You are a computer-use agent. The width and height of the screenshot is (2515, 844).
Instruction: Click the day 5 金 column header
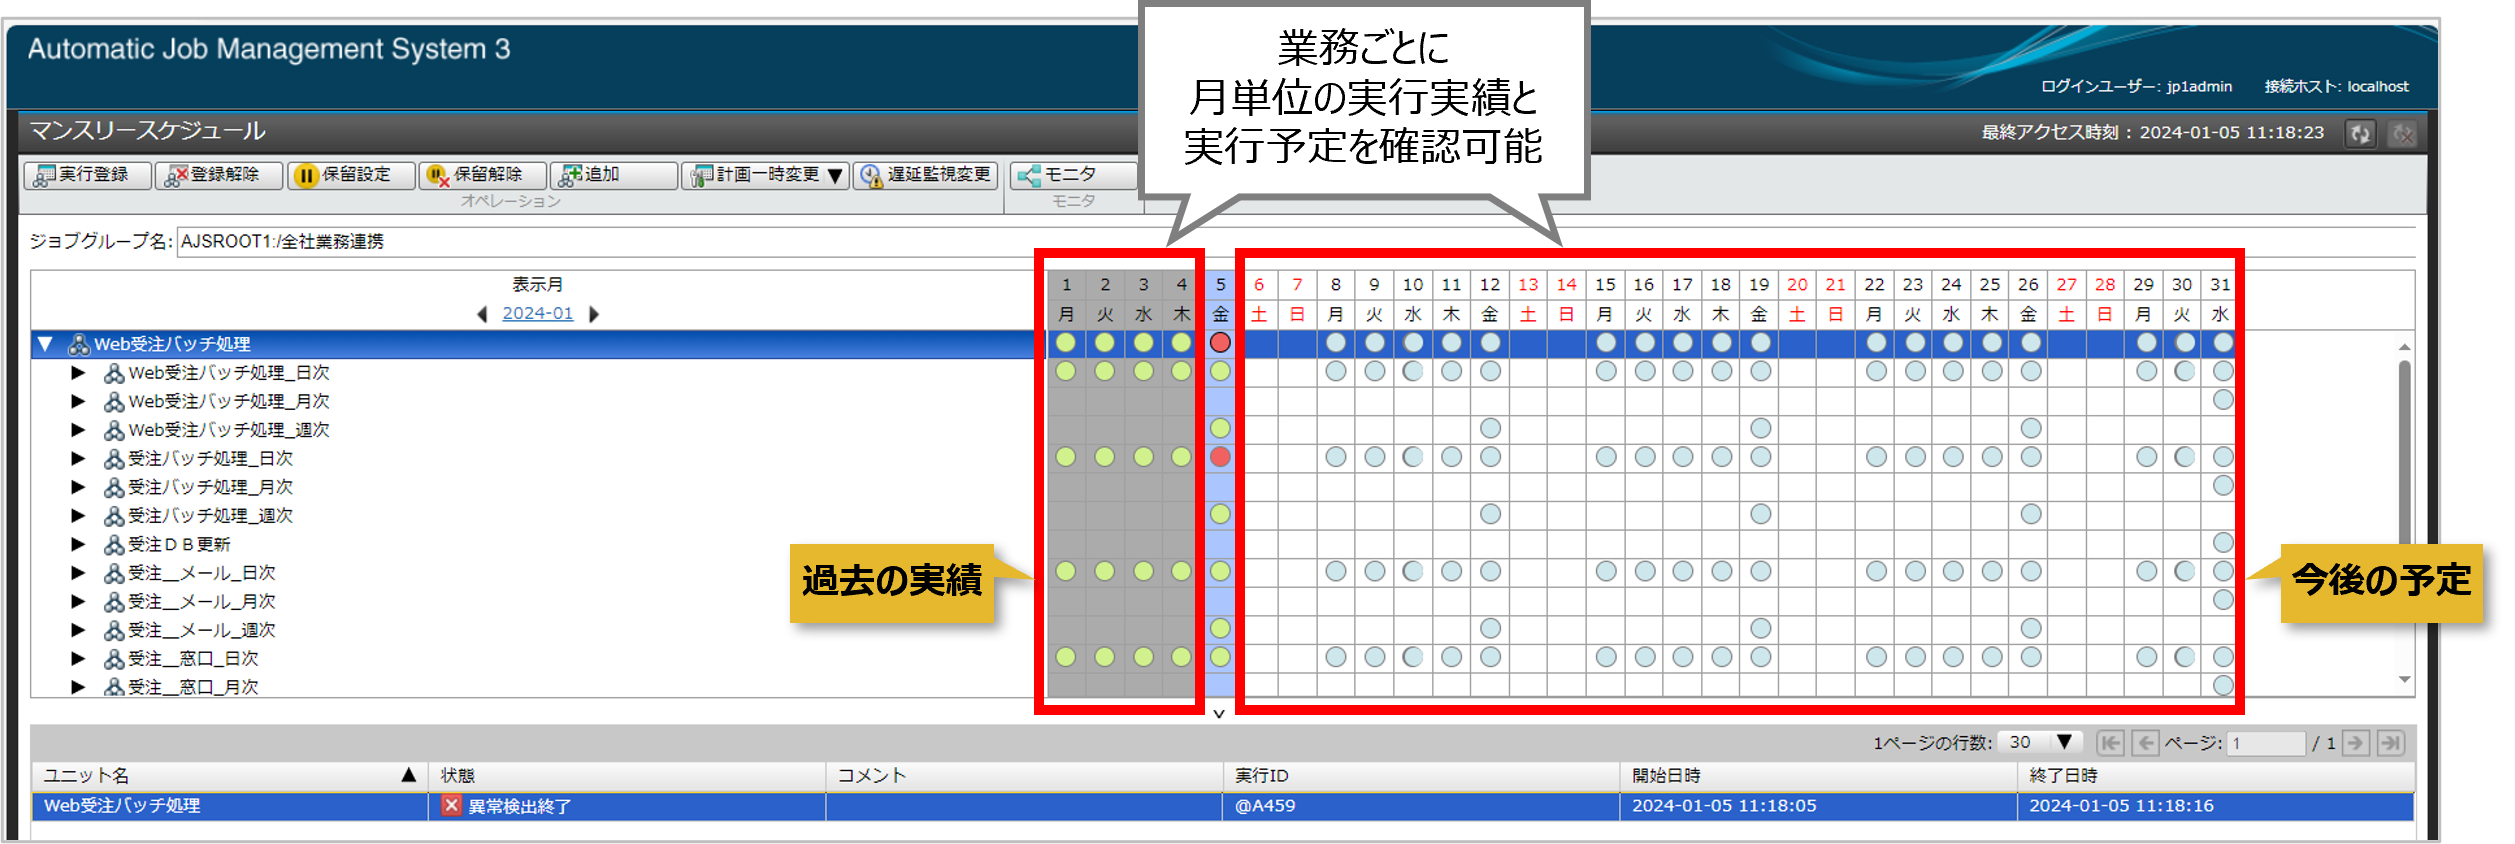click(1220, 299)
